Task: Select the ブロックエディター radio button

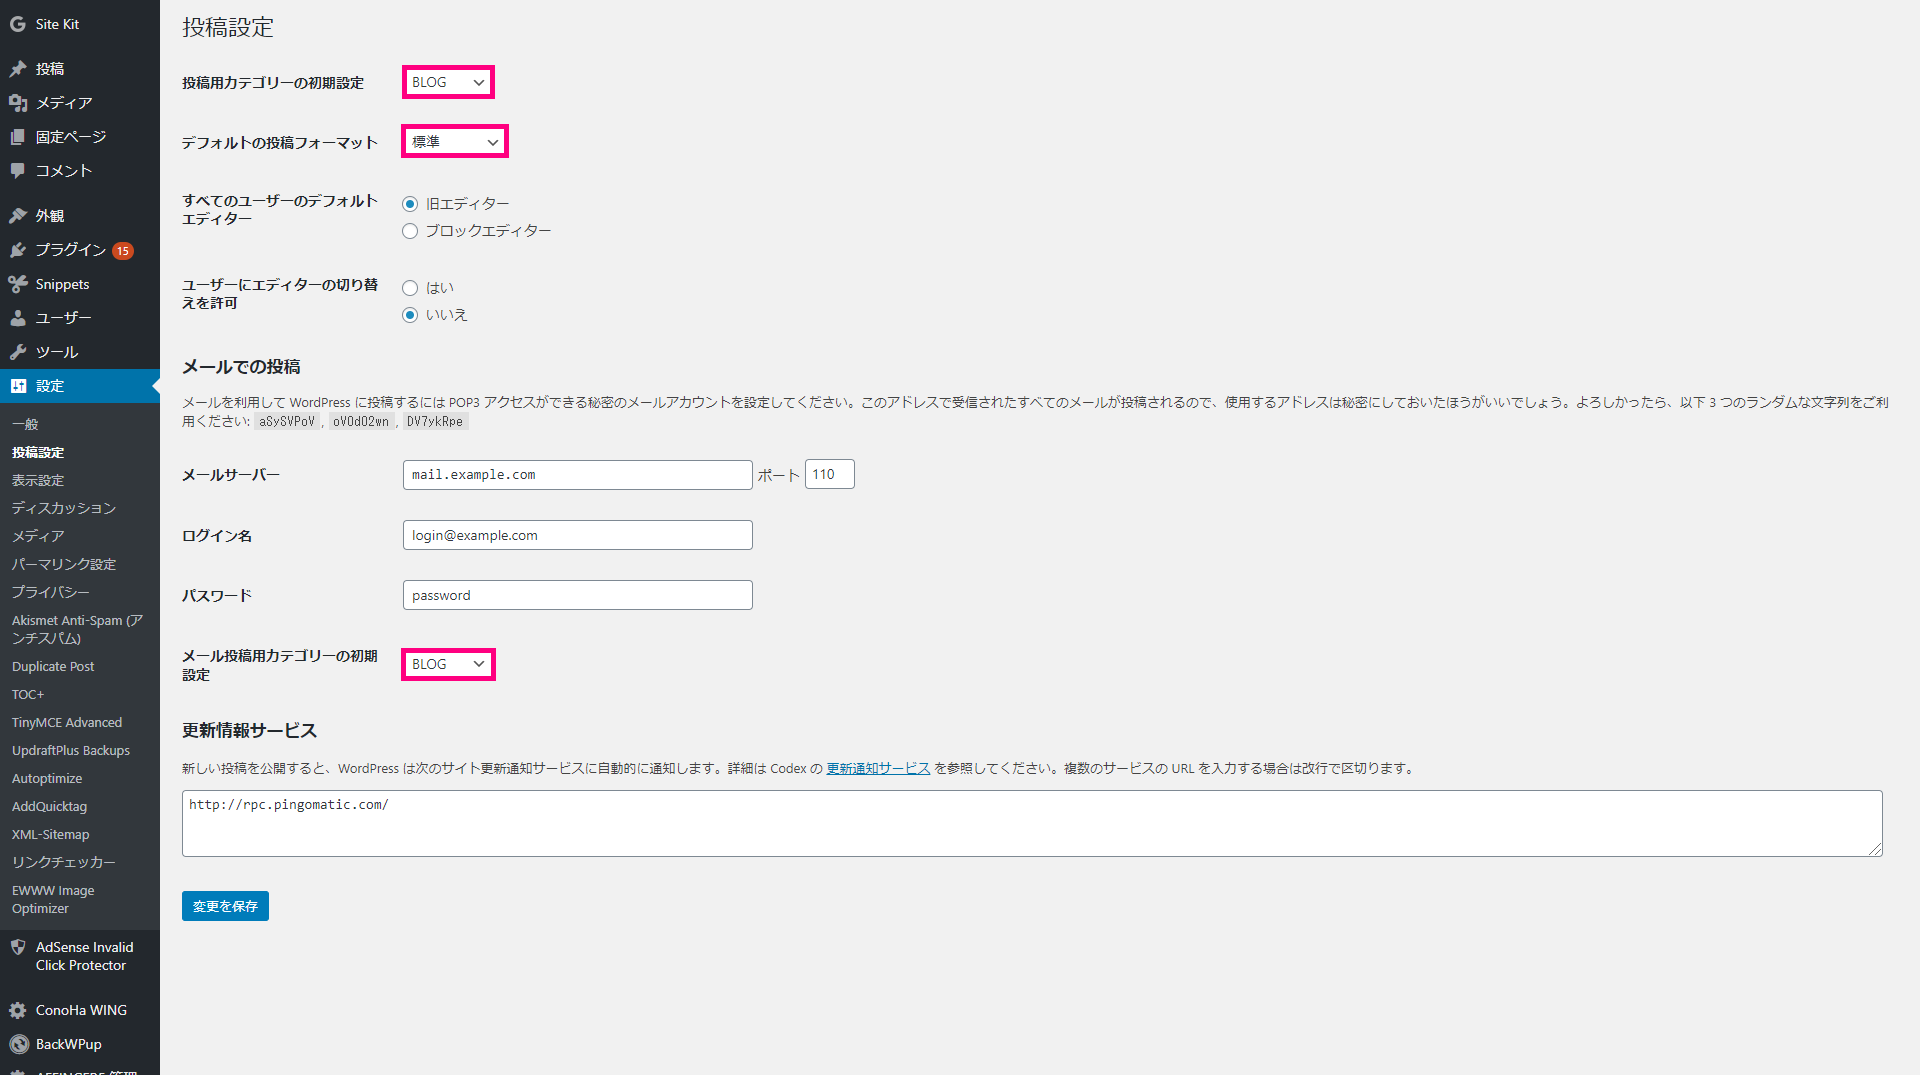Action: point(410,231)
